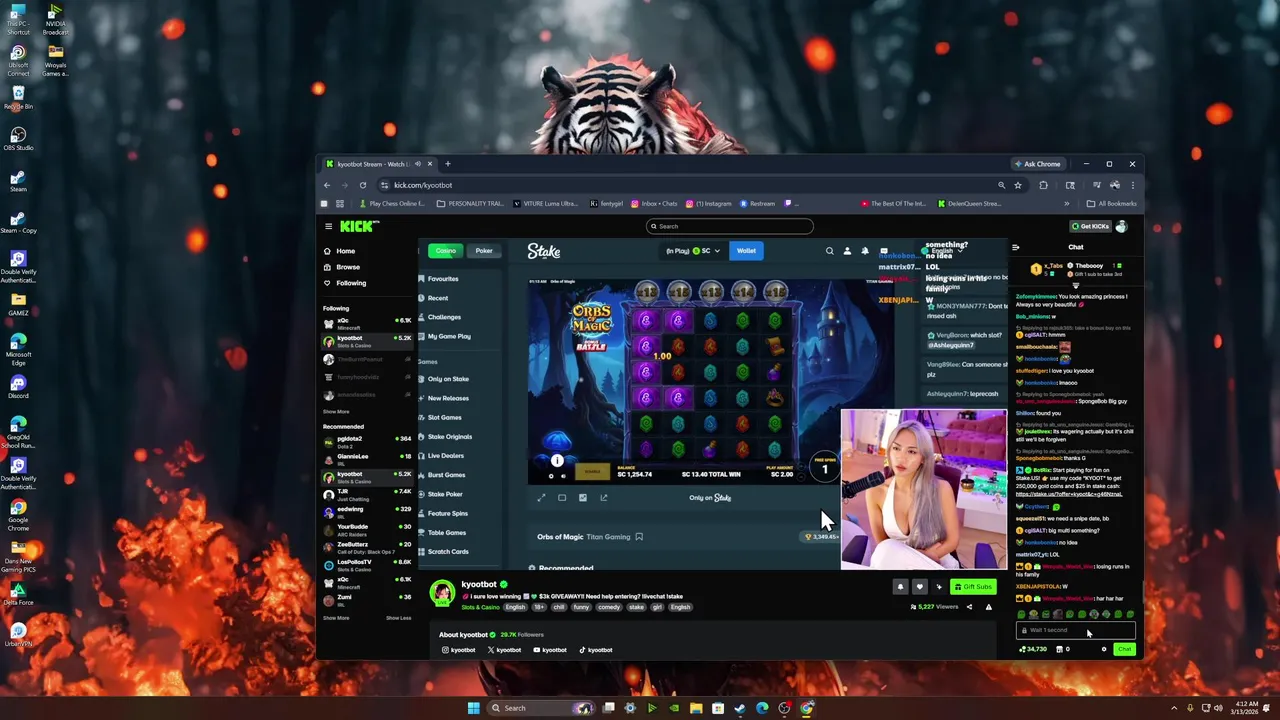Image resolution: width=1280 pixels, height=720 pixels.
Task: Click the KICK logo
Action: (x=358, y=226)
